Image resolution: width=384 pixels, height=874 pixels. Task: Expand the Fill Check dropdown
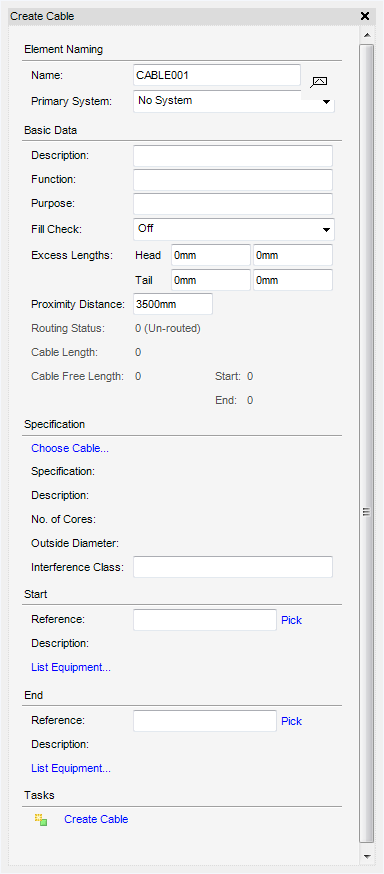(x=234, y=229)
